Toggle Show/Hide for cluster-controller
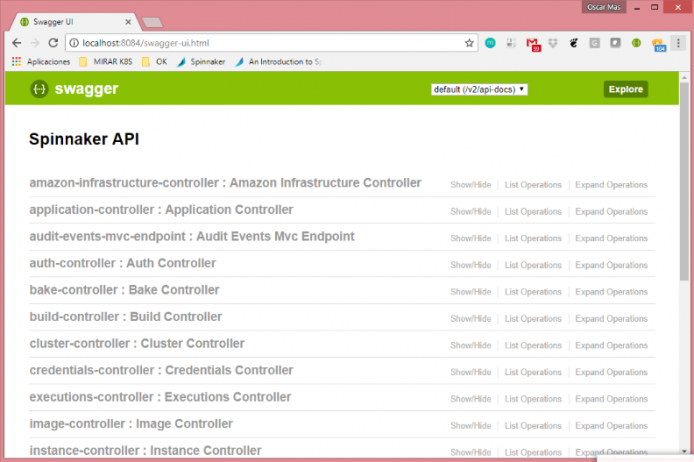 pos(470,345)
